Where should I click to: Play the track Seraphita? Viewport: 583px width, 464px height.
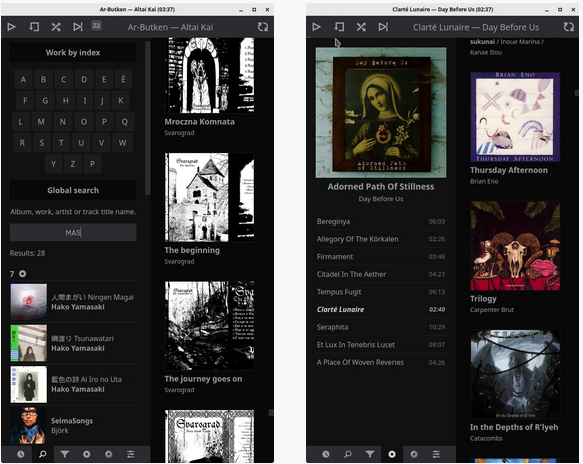(381, 327)
